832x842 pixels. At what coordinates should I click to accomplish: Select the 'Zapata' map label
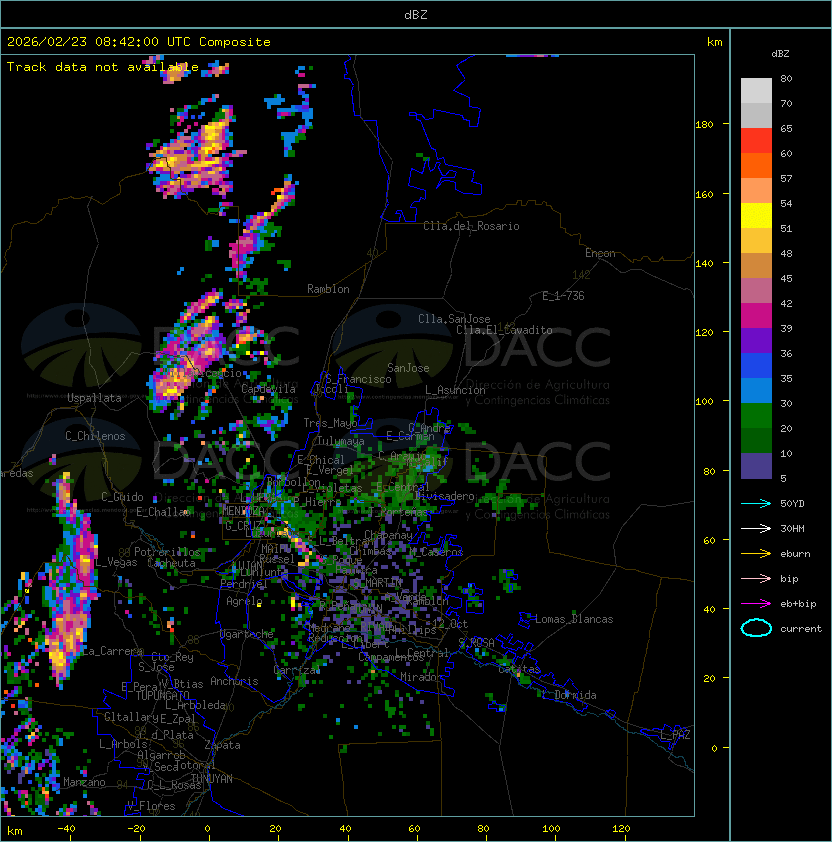coord(222,745)
